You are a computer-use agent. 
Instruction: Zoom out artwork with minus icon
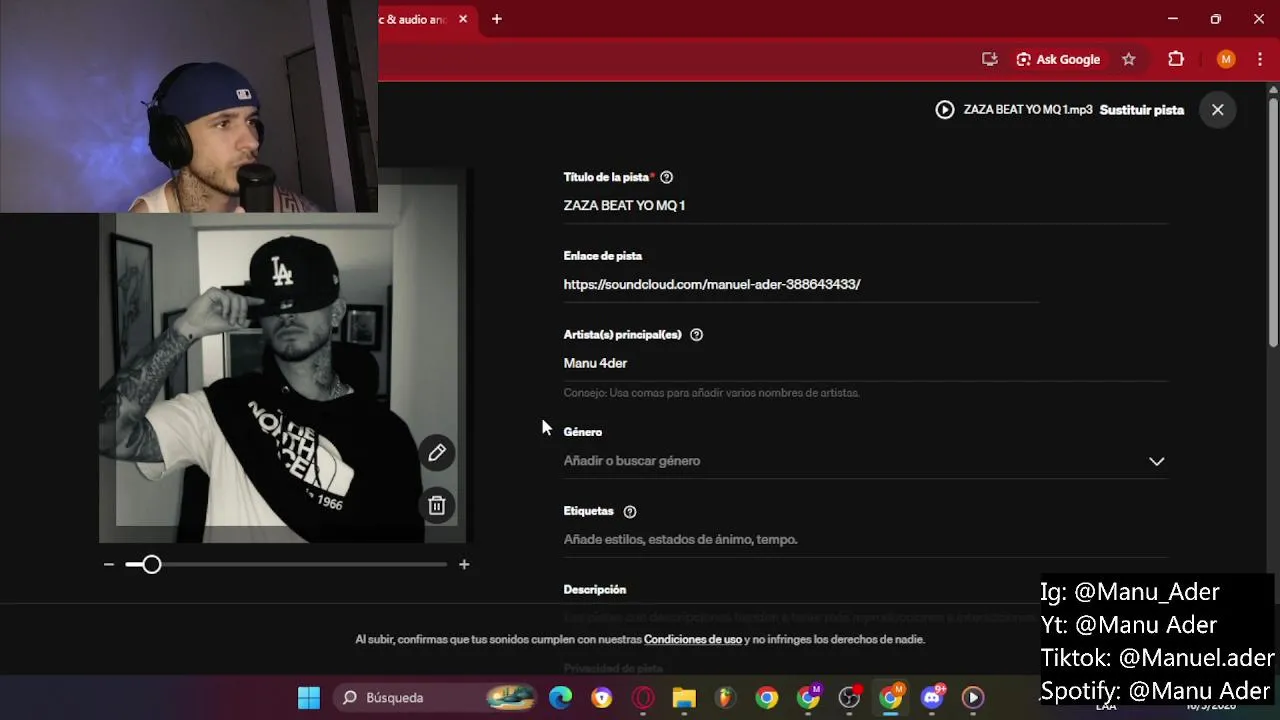click(108, 565)
